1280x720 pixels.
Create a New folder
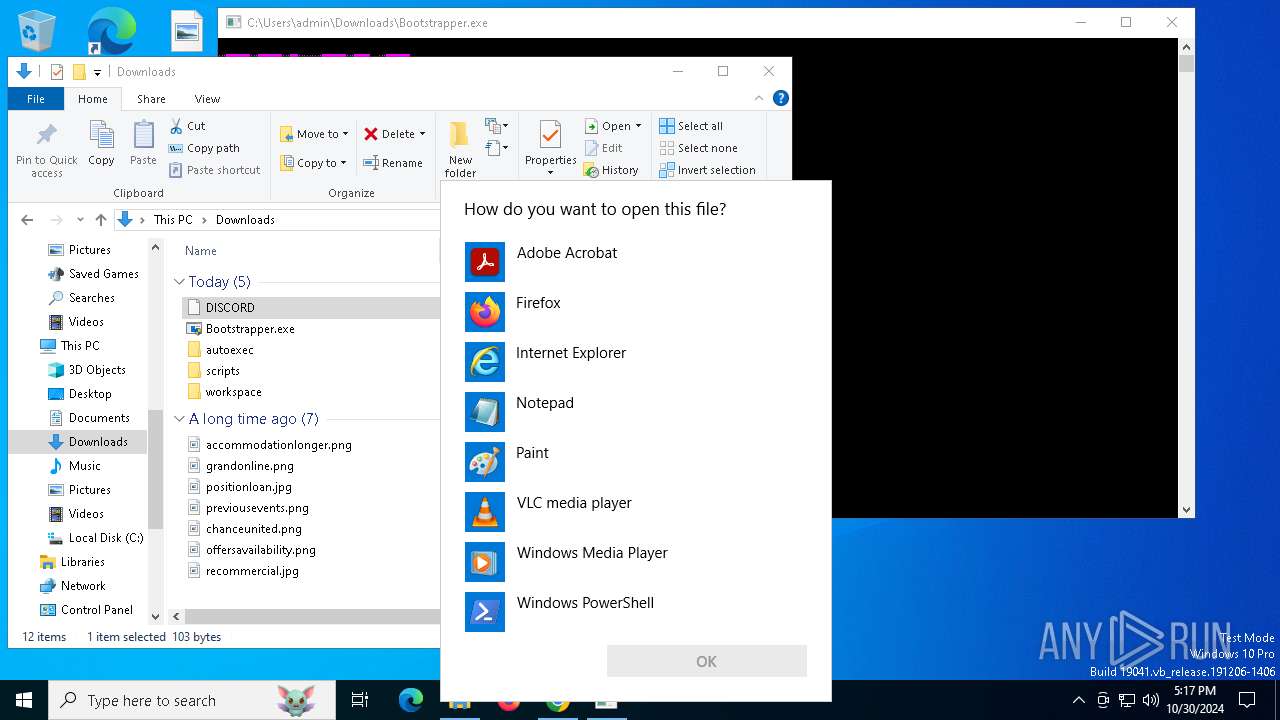[460, 149]
